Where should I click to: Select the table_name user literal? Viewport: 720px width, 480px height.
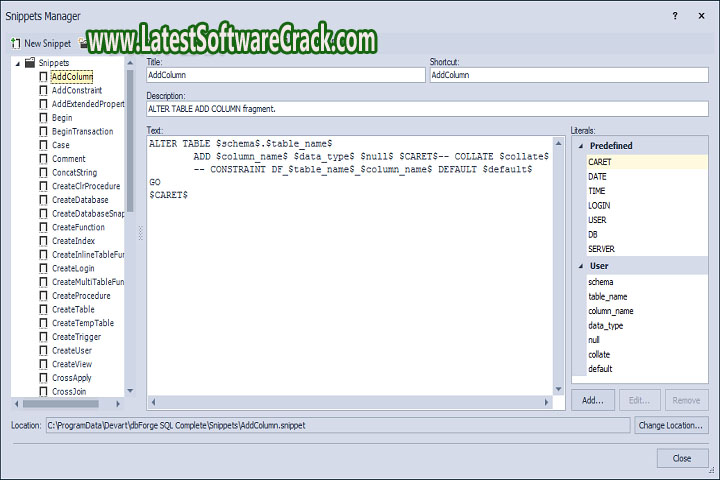pyautogui.click(x=610, y=297)
